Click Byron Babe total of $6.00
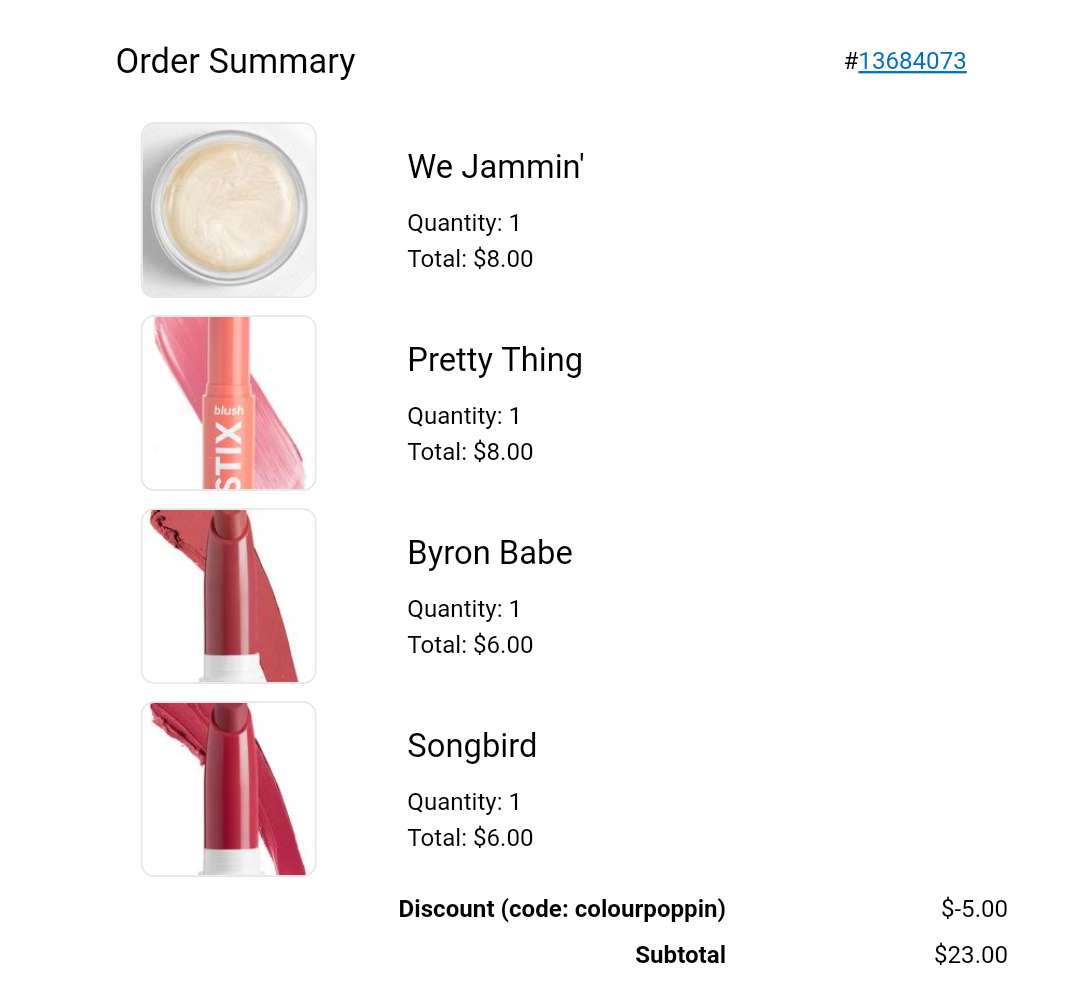1080x982 pixels. tap(470, 645)
